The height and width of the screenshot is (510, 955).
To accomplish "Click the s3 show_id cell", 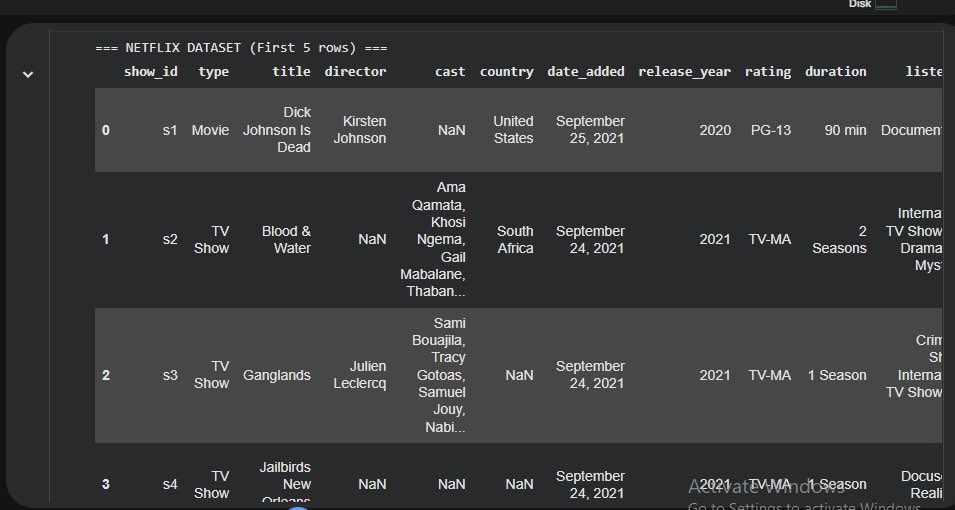I will [170, 375].
